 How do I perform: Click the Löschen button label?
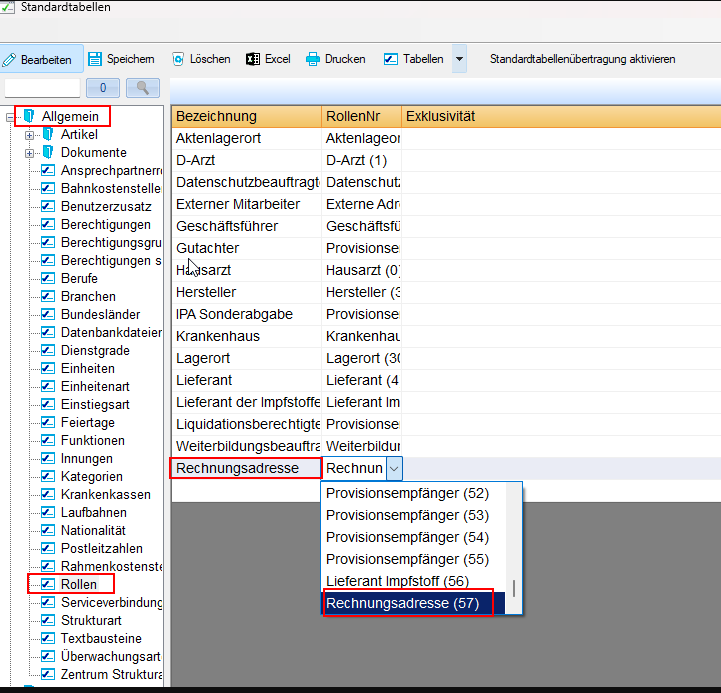point(210,59)
